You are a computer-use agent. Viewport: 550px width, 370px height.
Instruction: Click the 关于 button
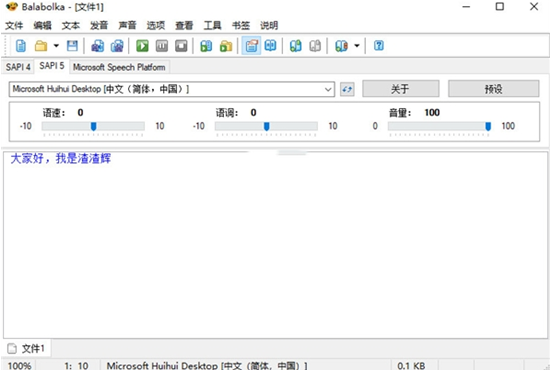pyautogui.click(x=401, y=89)
